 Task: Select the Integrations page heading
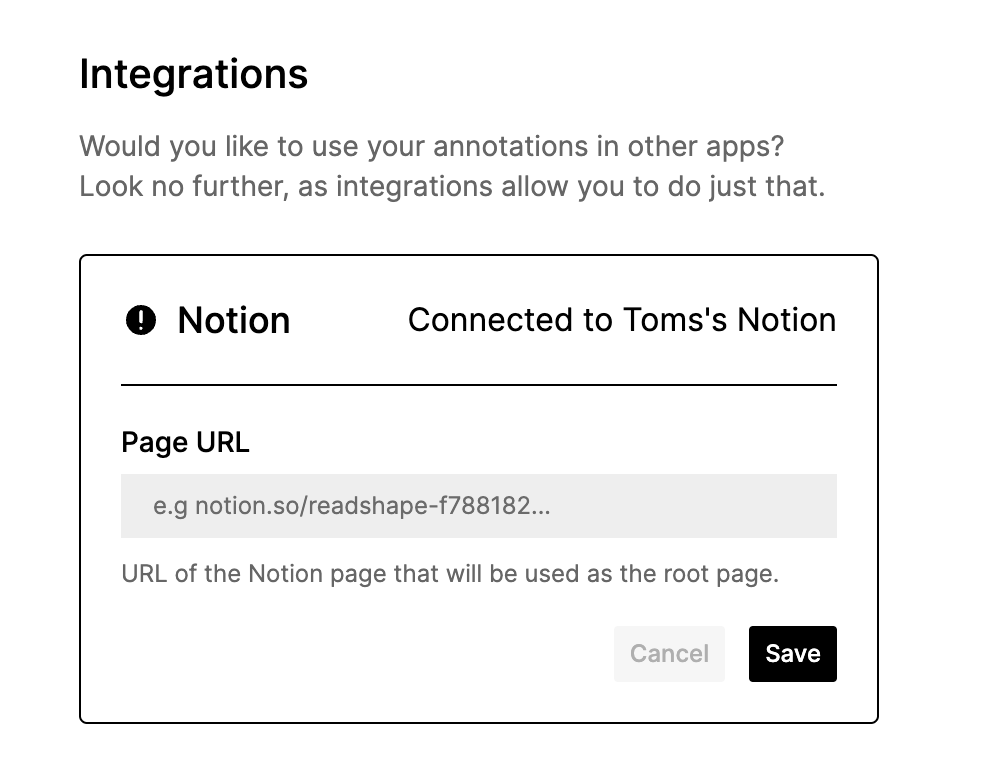[x=193, y=74]
